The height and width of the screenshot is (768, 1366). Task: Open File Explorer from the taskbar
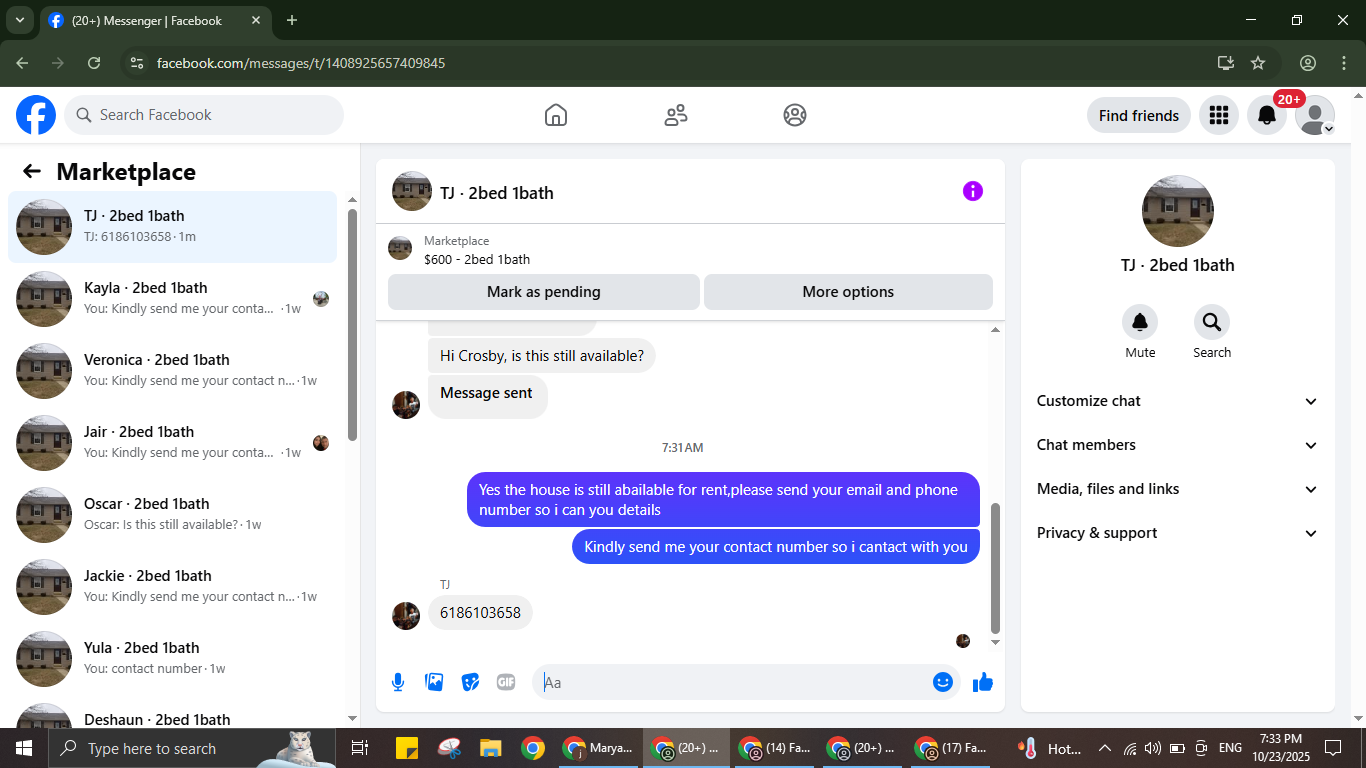490,748
